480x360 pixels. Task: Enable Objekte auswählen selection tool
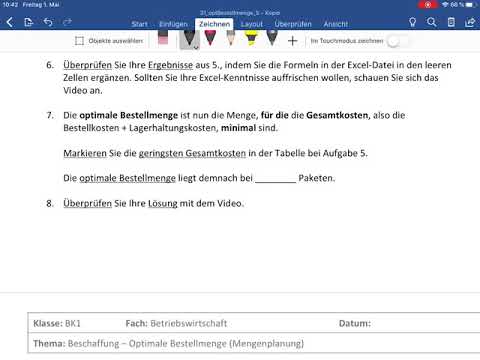click(x=109, y=41)
